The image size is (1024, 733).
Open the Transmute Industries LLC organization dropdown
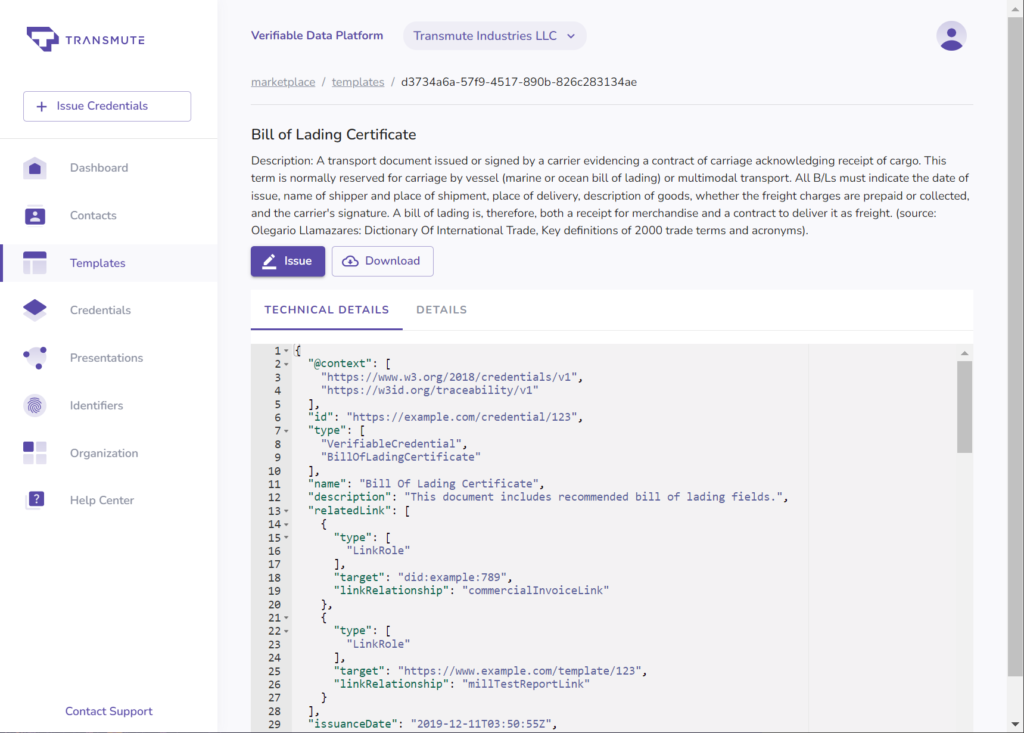(494, 36)
